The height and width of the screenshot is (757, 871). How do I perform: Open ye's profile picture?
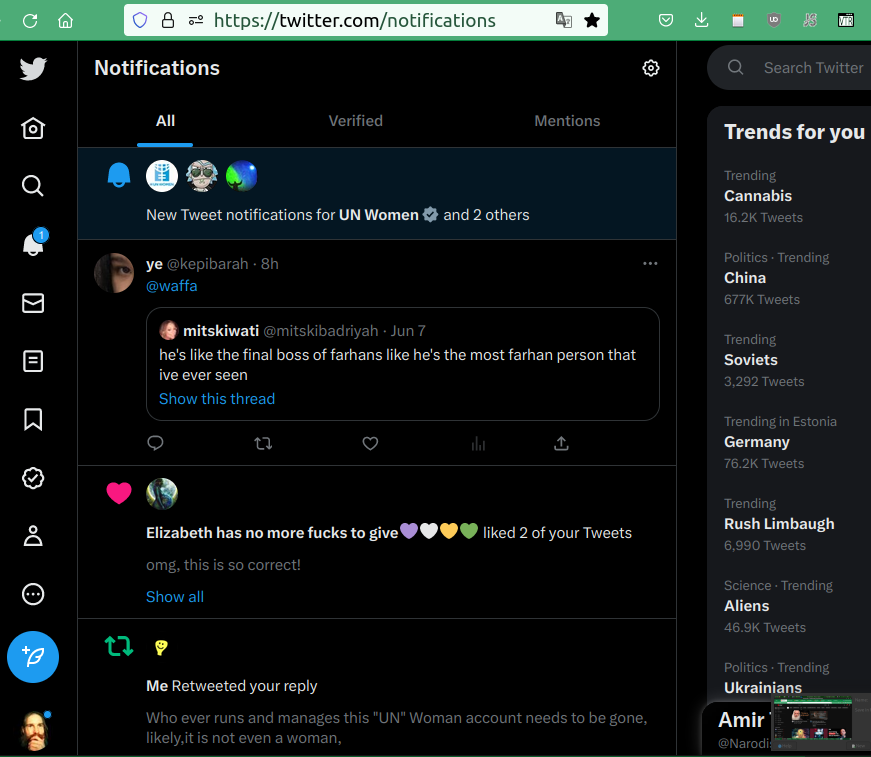point(114,273)
